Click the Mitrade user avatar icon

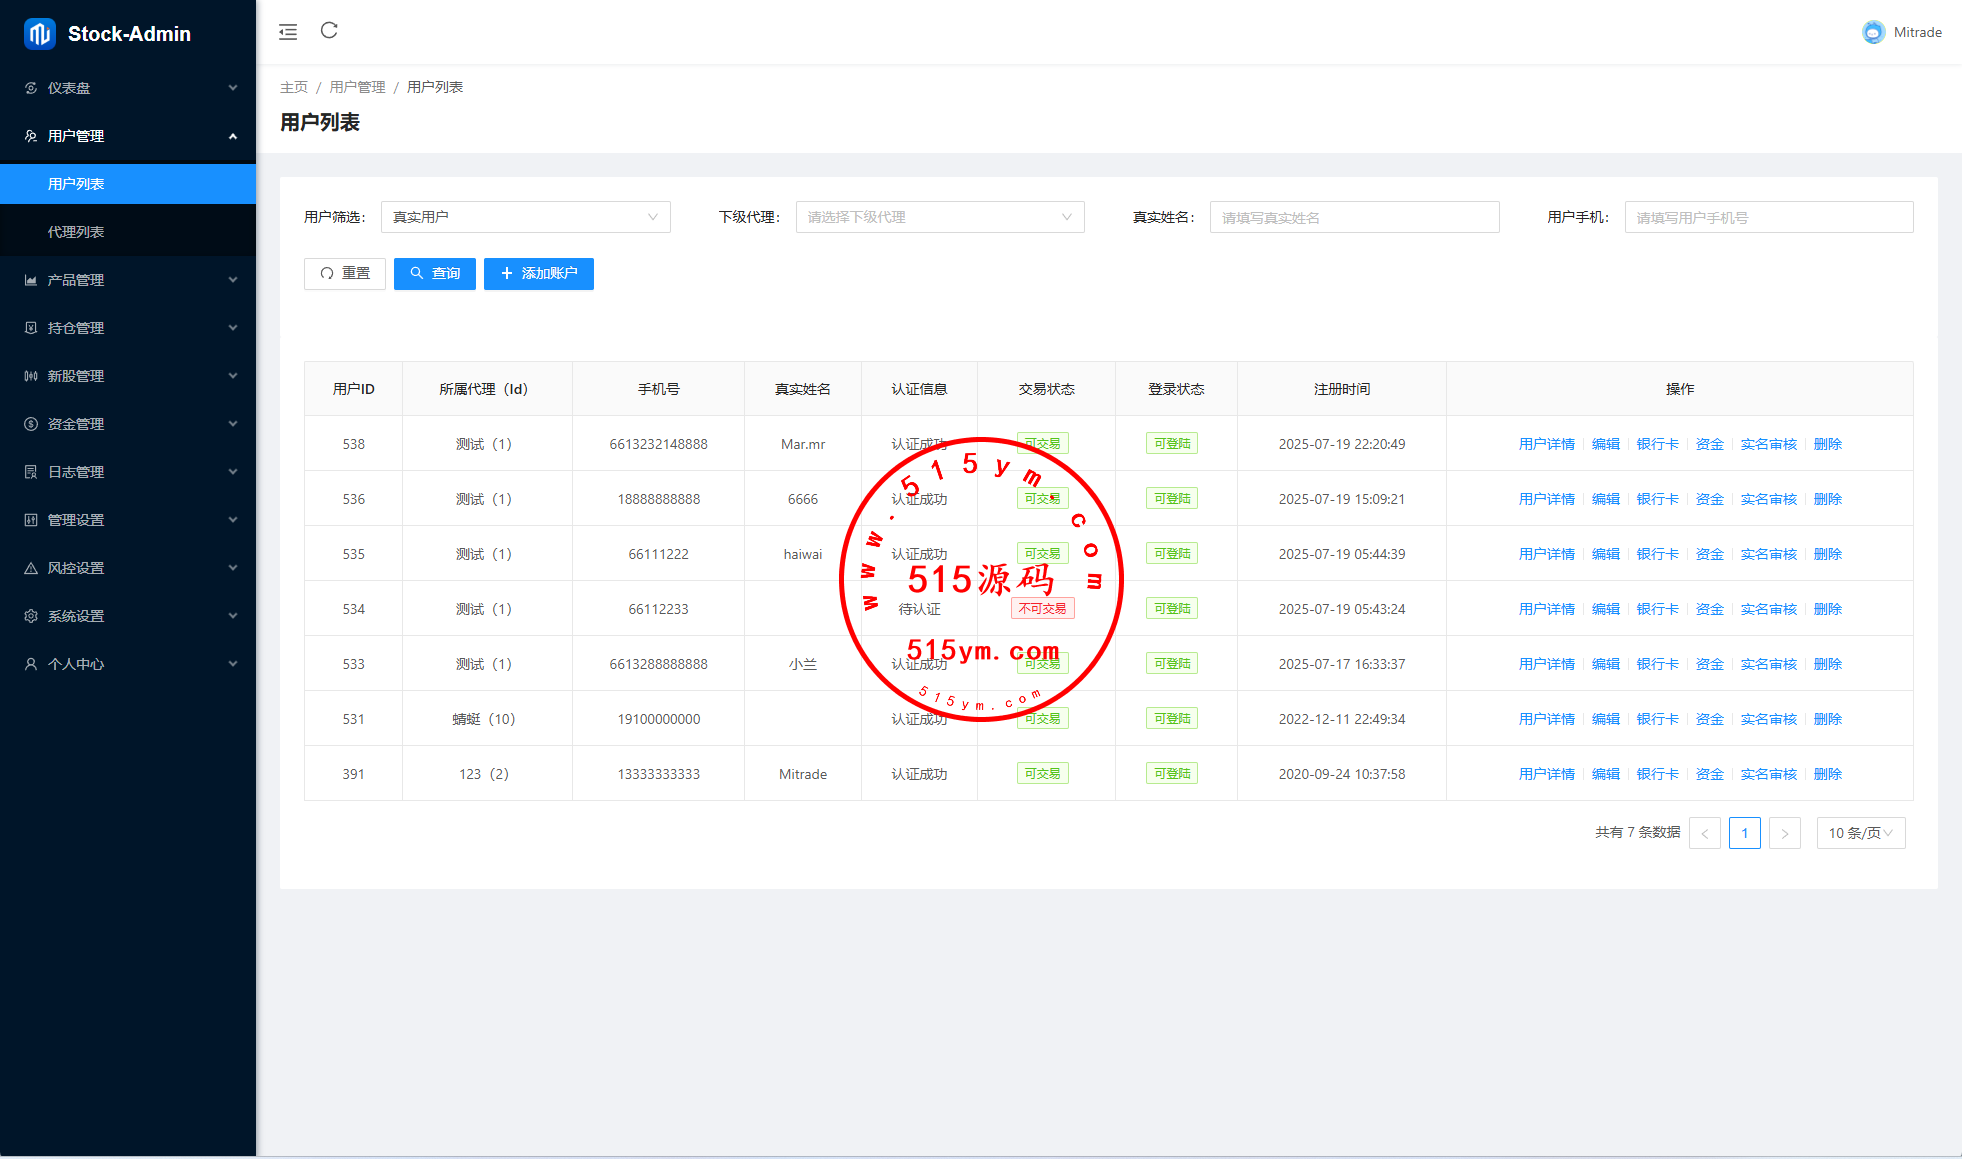click(x=1873, y=32)
